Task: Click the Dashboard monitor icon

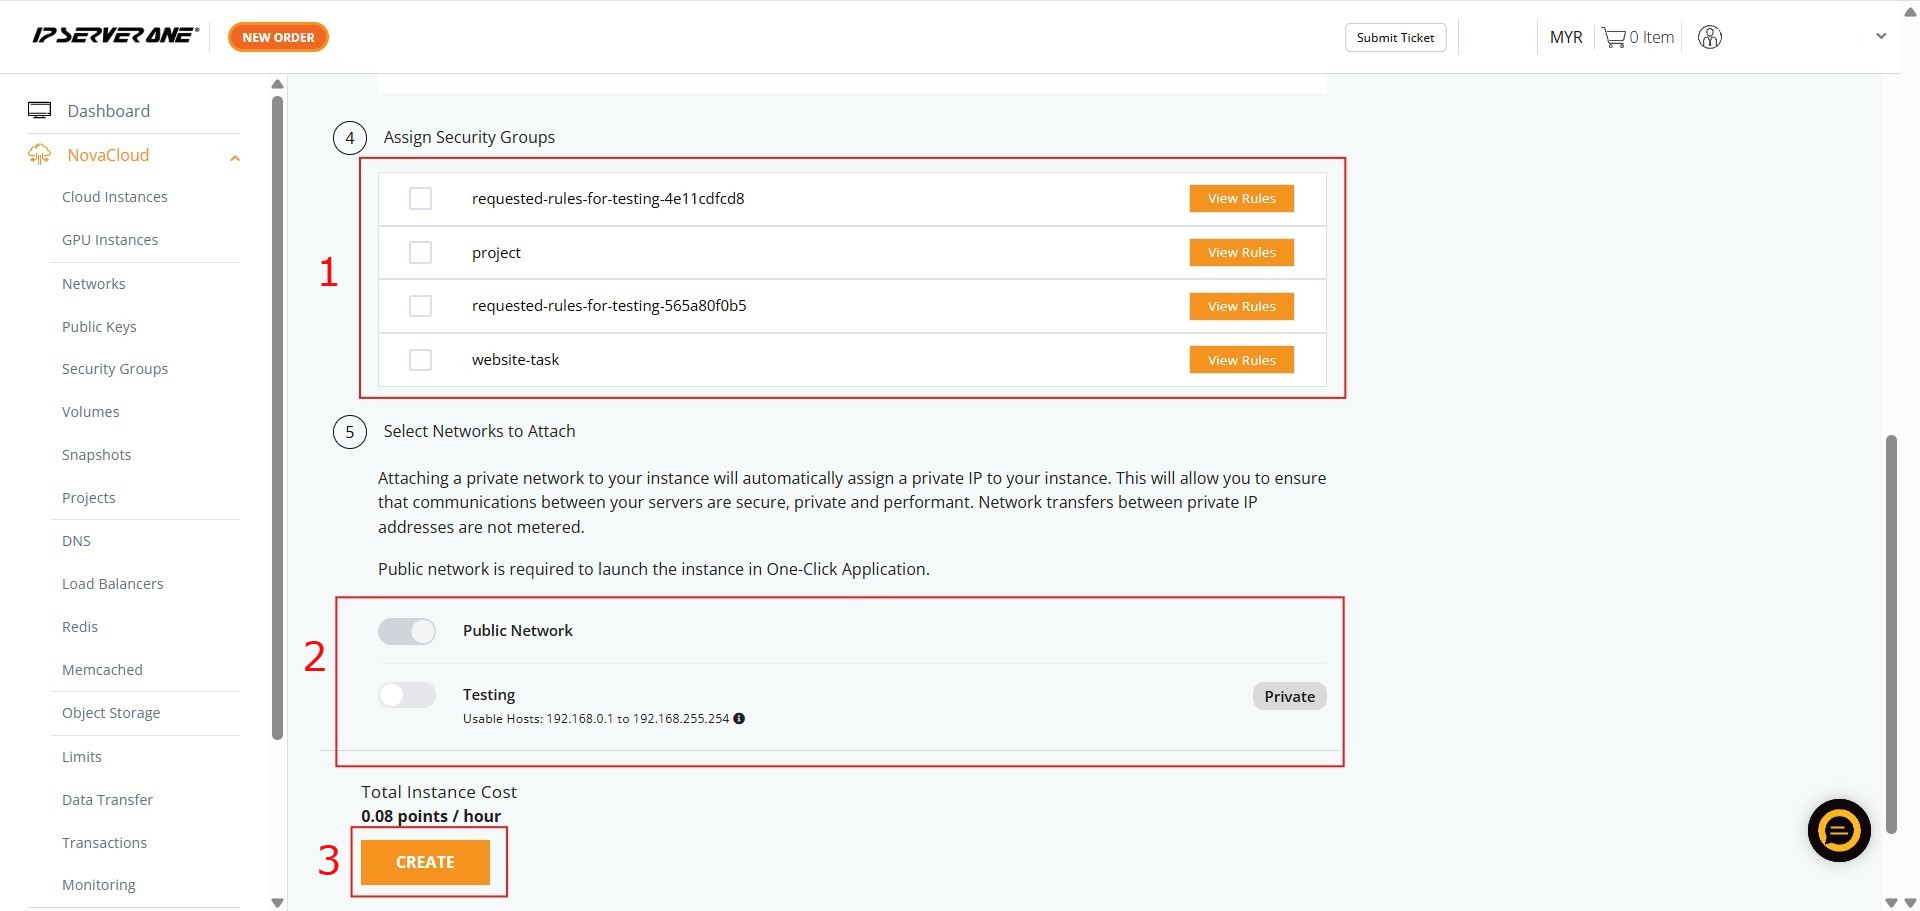Action: (x=40, y=111)
